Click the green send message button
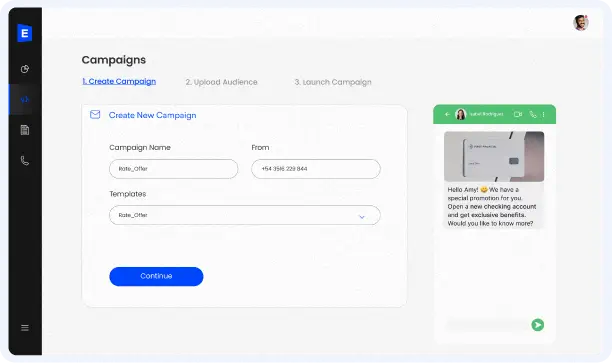The height and width of the screenshot is (363, 612). point(537,325)
